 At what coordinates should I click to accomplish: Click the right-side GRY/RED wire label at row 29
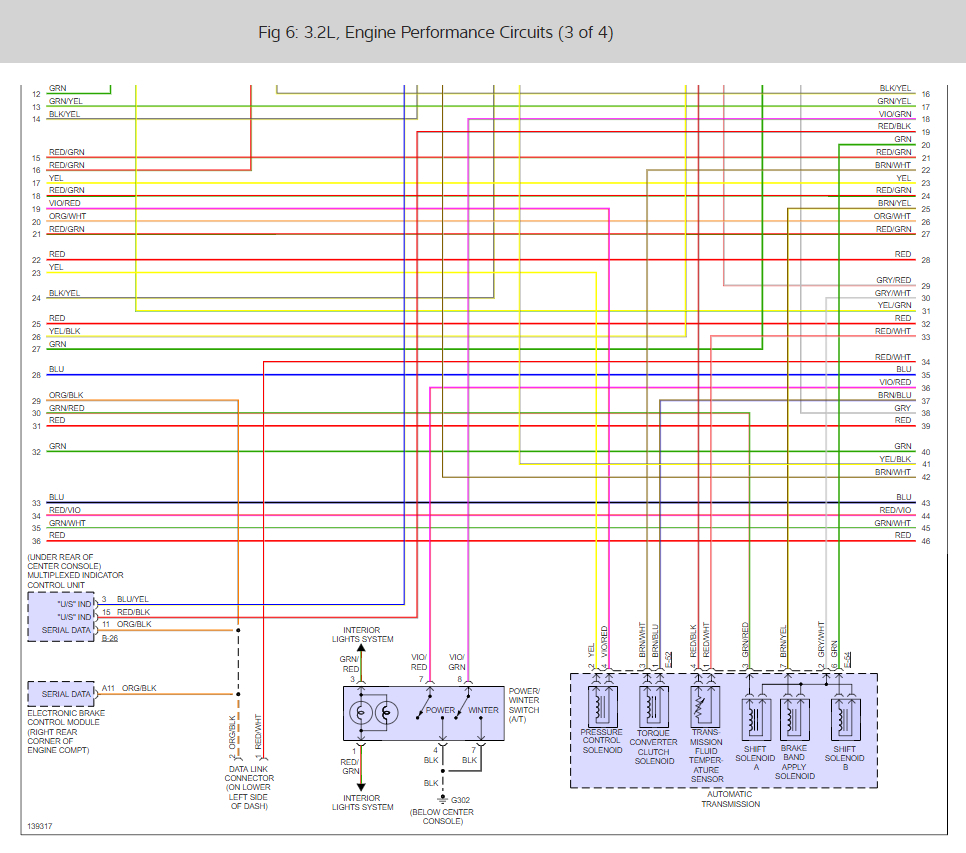[894, 280]
